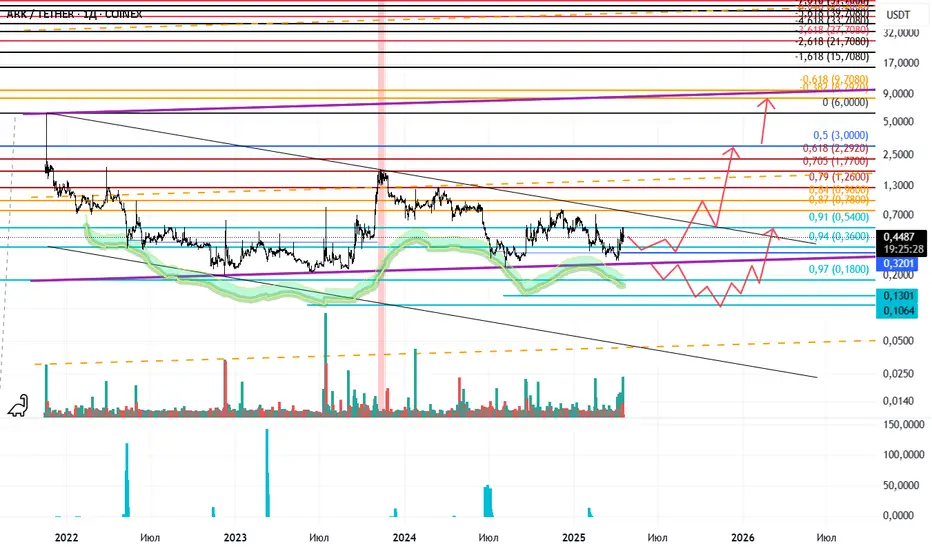Screen dimensions: 932x550
Task: Click the 150,0000 indicator scale label
Action: (903, 425)
